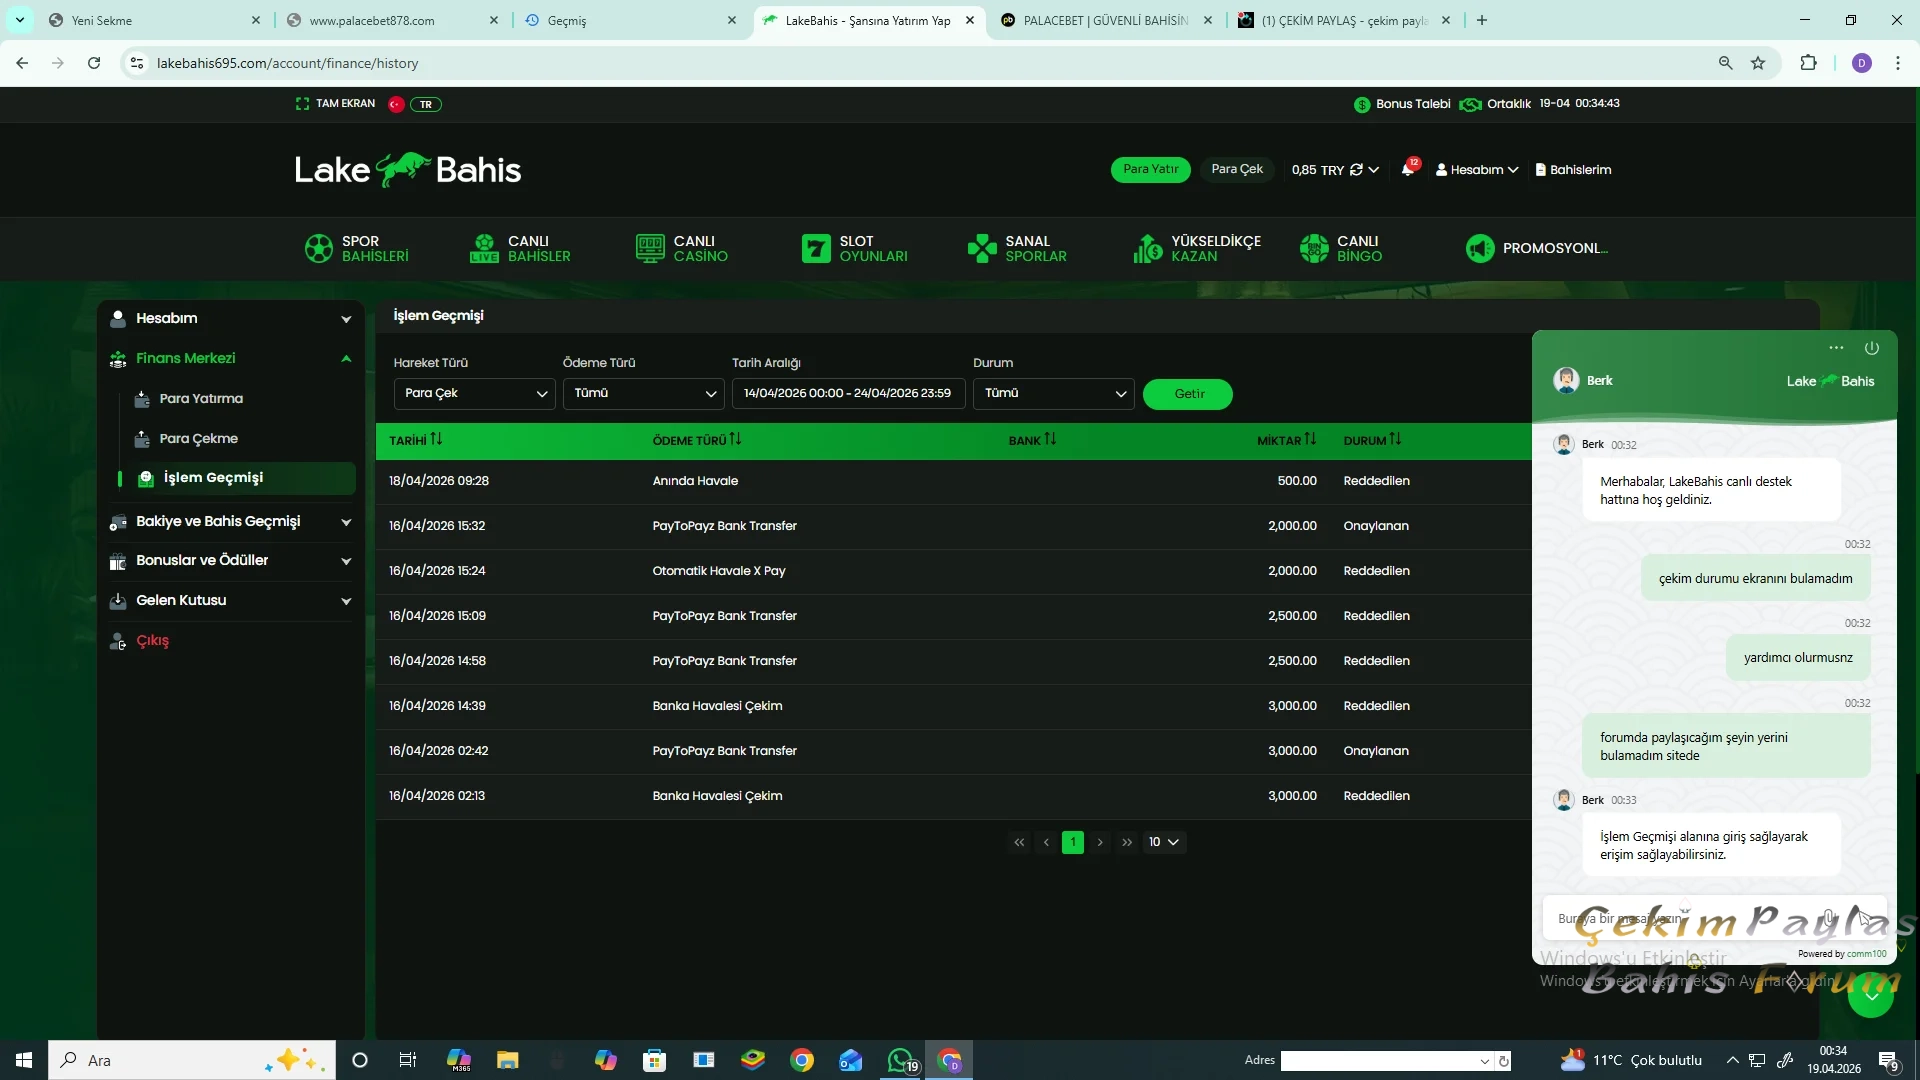Viewport: 1920px width, 1080px height.
Task: Open the Durum filter dropdown
Action: tap(1053, 394)
